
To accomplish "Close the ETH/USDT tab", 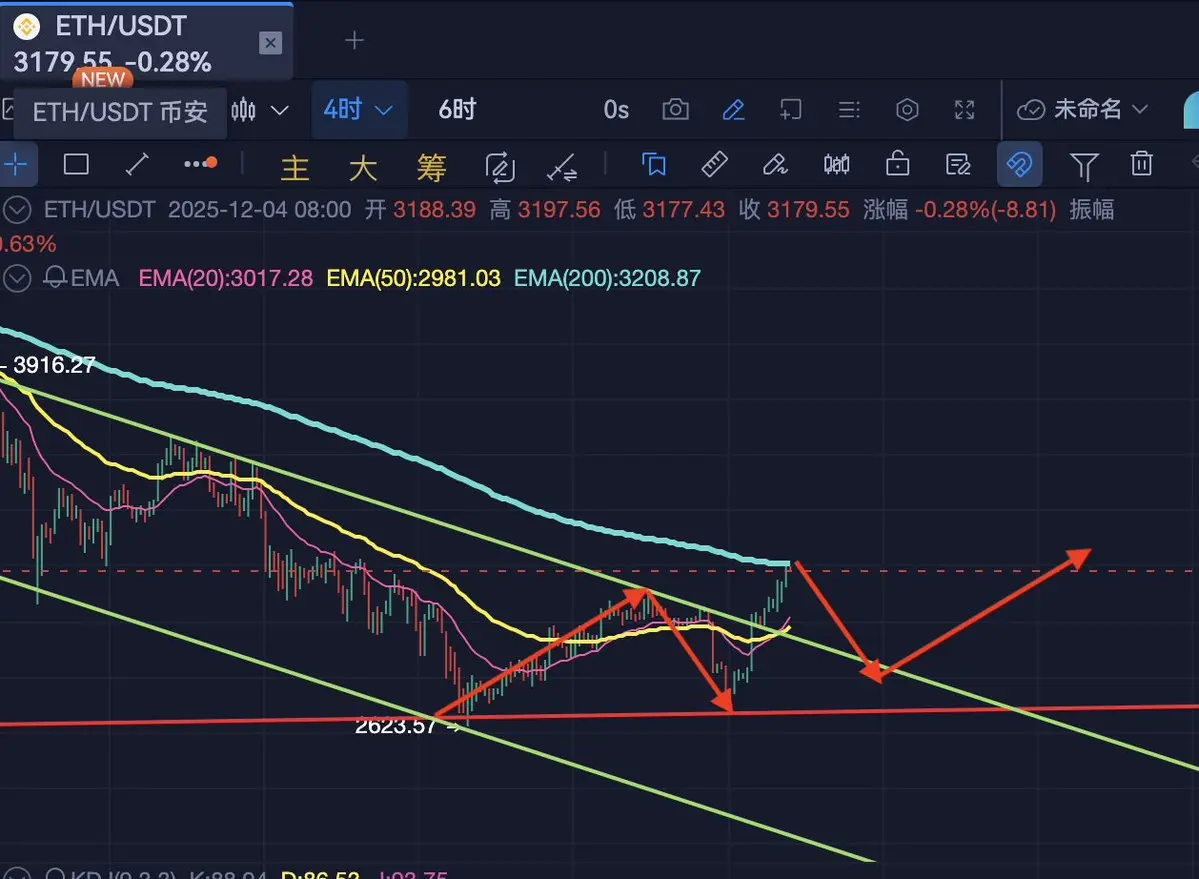I will click(270, 43).
